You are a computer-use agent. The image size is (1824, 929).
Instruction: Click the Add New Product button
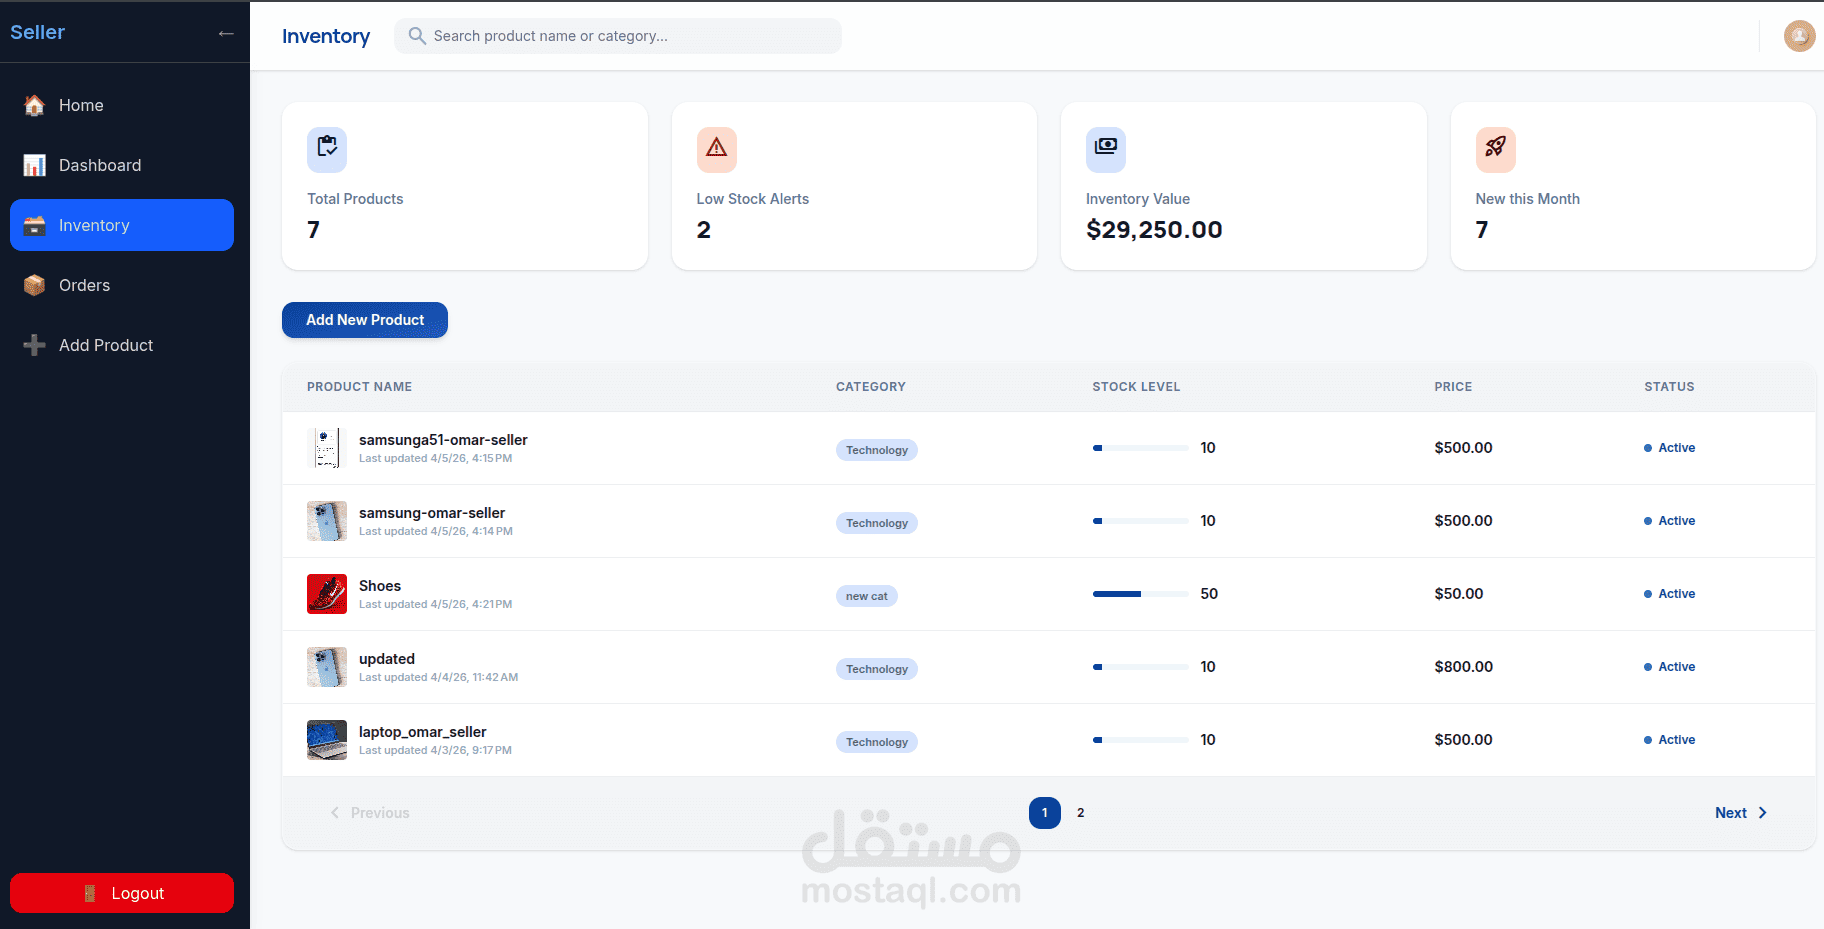(365, 320)
